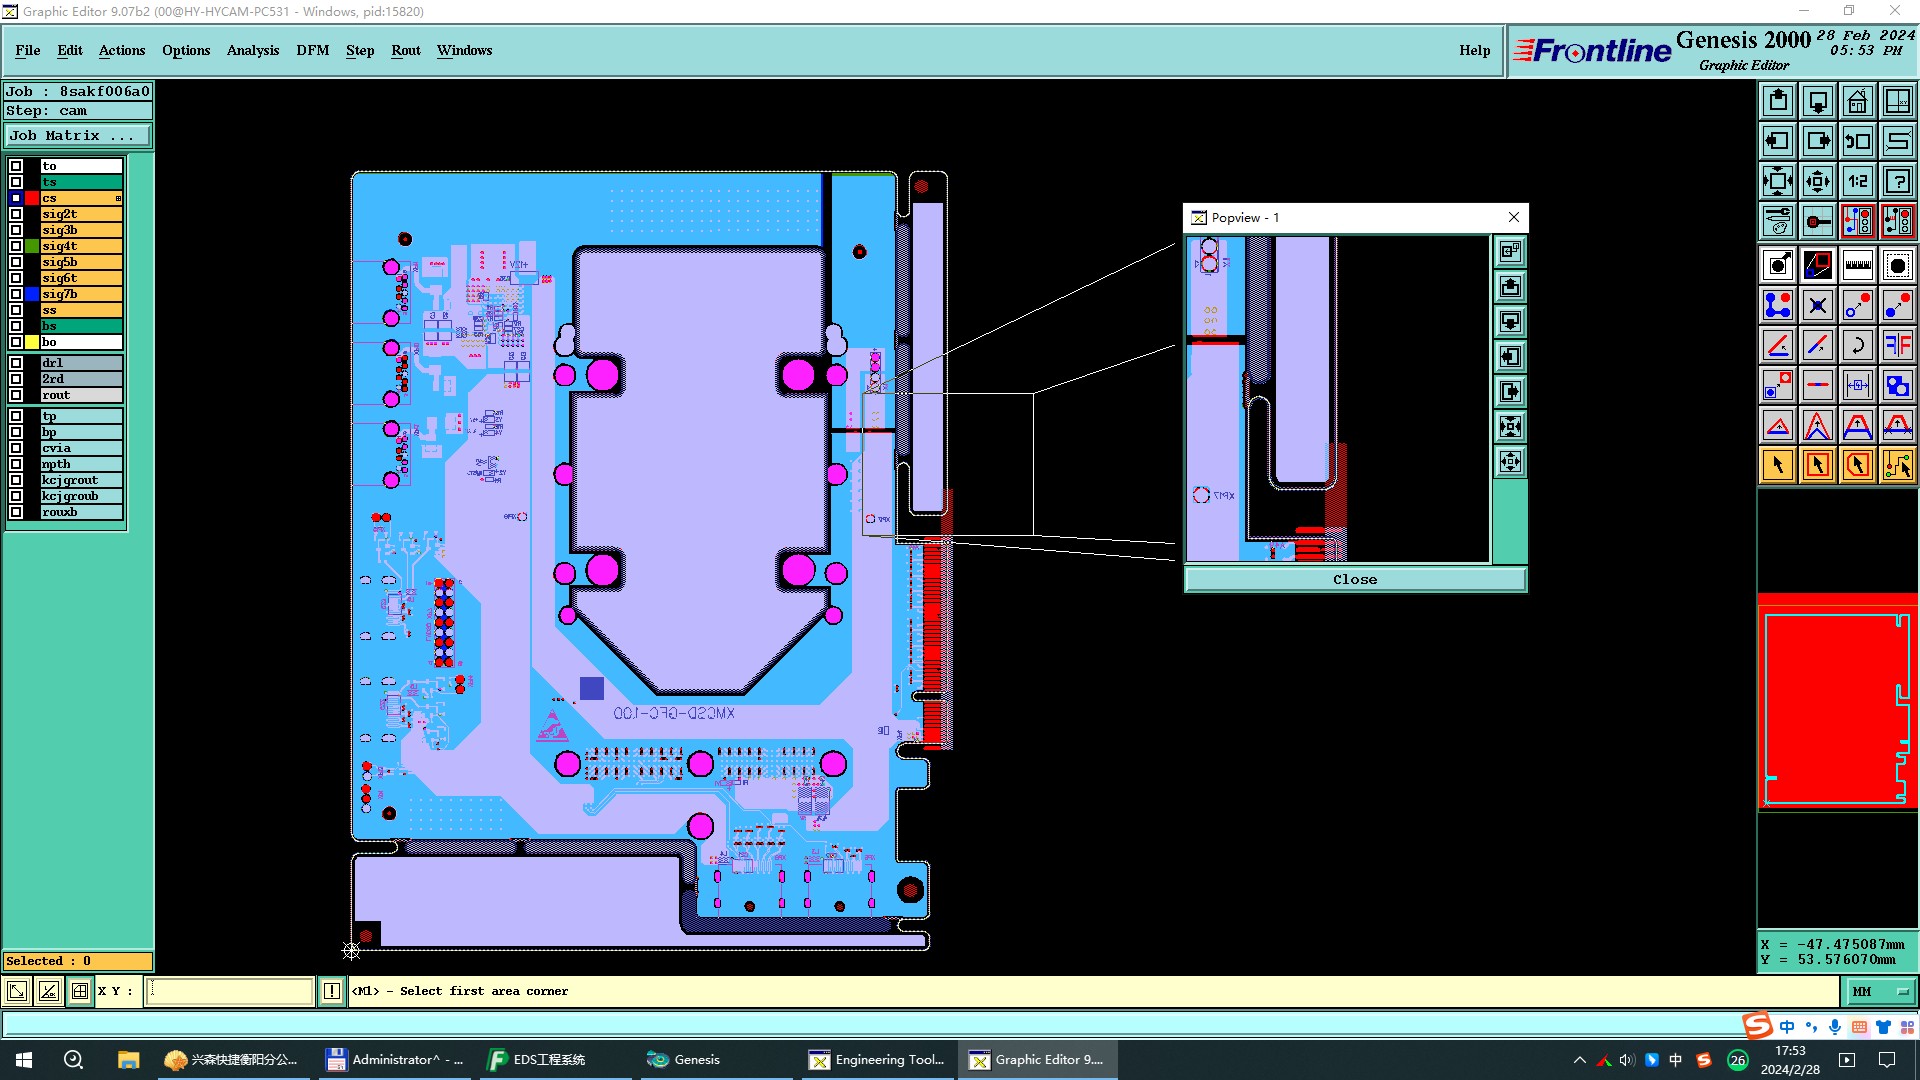Toggle checkbox for sig2t layer

coord(16,214)
